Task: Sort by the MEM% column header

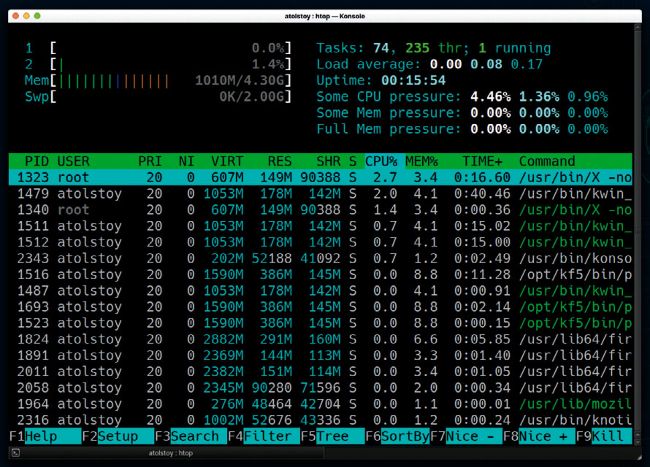Action: point(423,160)
